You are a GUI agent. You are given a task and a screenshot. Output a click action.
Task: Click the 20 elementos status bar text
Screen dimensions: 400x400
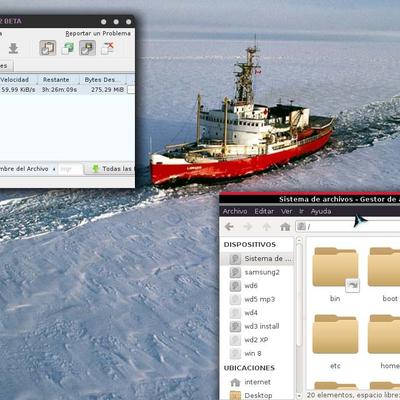[353, 395]
